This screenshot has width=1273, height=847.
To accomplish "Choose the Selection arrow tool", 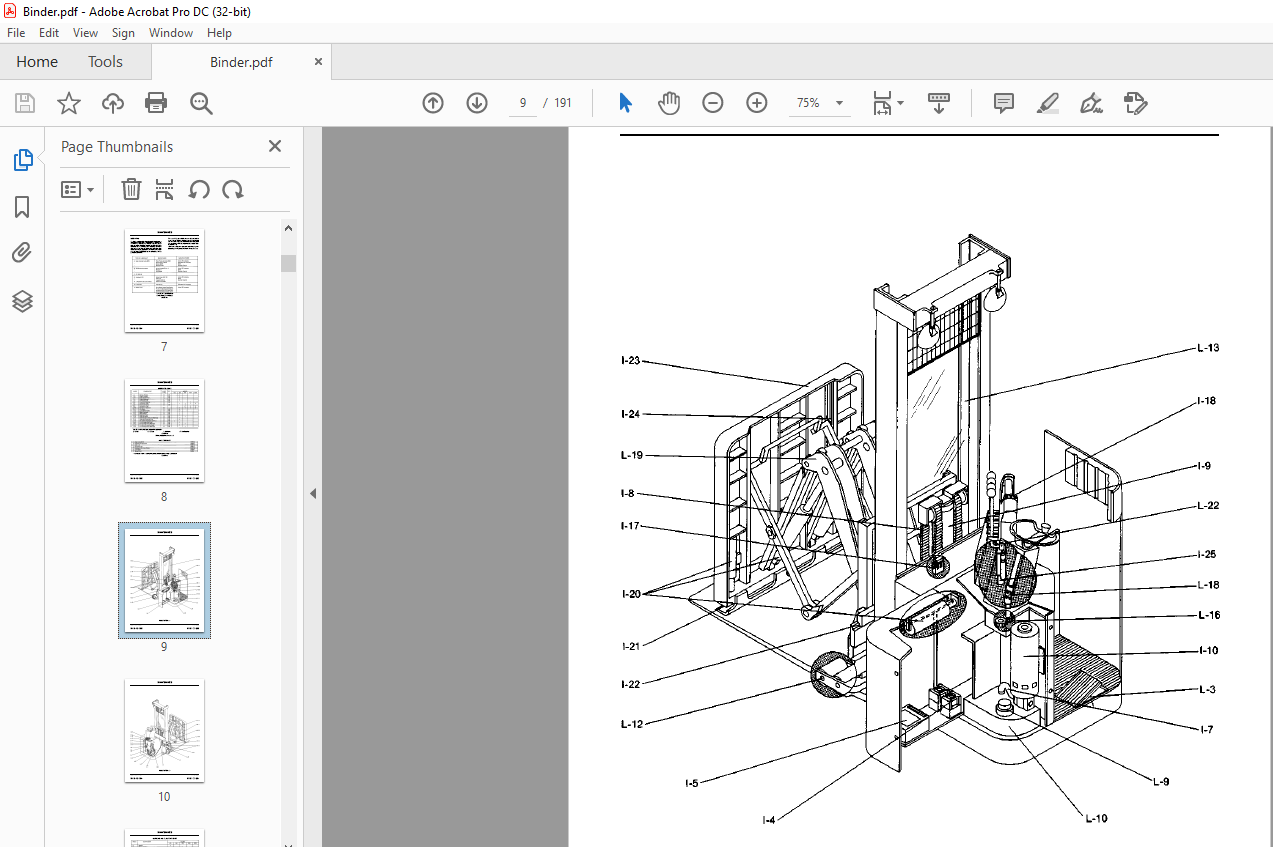I will [626, 103].
